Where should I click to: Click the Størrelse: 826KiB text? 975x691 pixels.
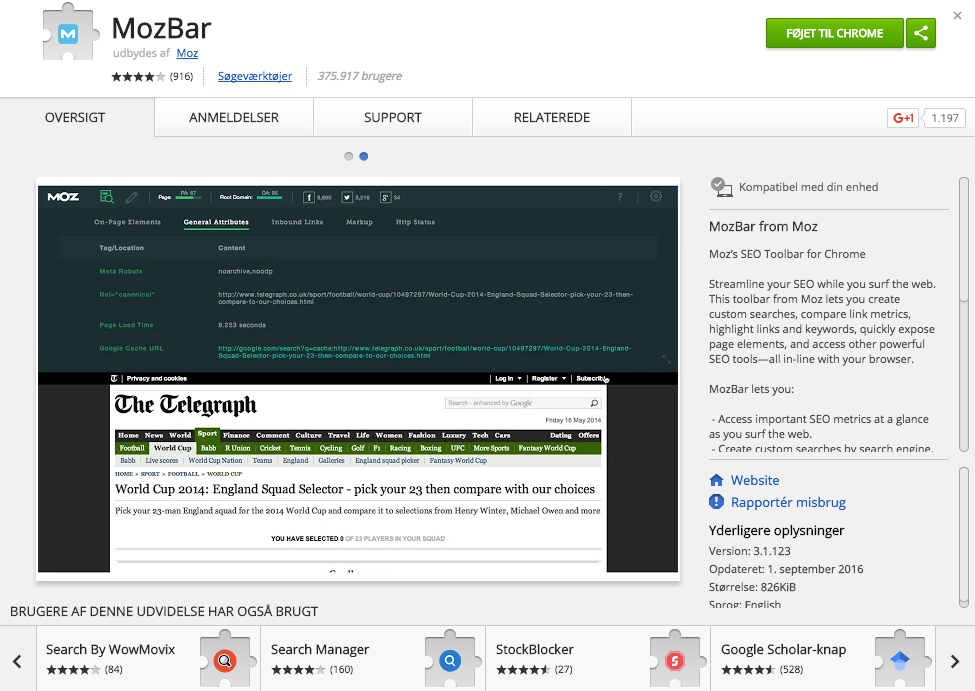(752, 587)
